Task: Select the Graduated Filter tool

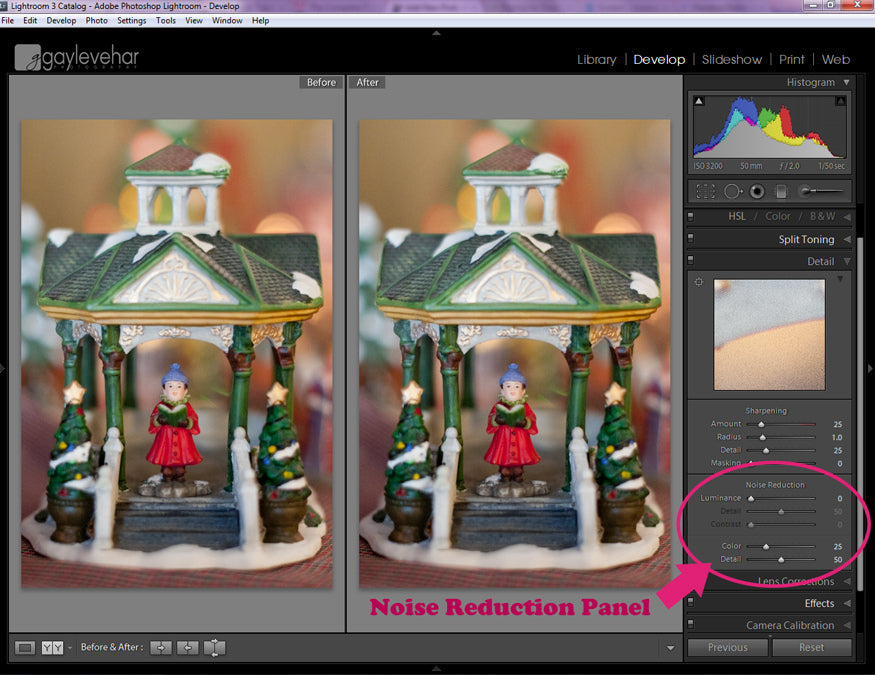Action: (781, 191)
